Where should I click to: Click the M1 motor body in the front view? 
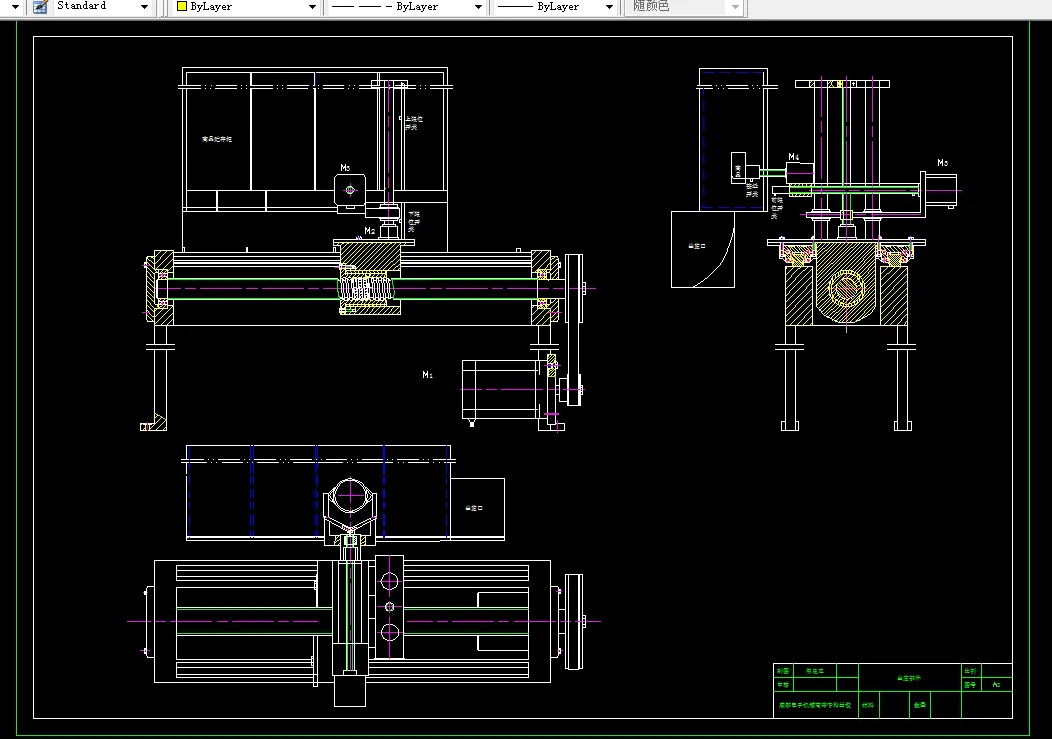click(x=498, y=388)
